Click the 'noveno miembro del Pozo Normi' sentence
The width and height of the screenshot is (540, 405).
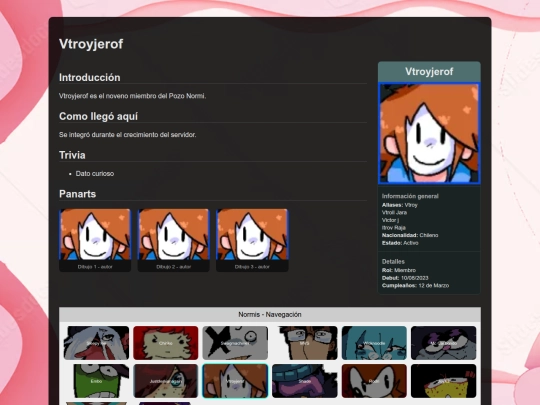pos(132,96)
